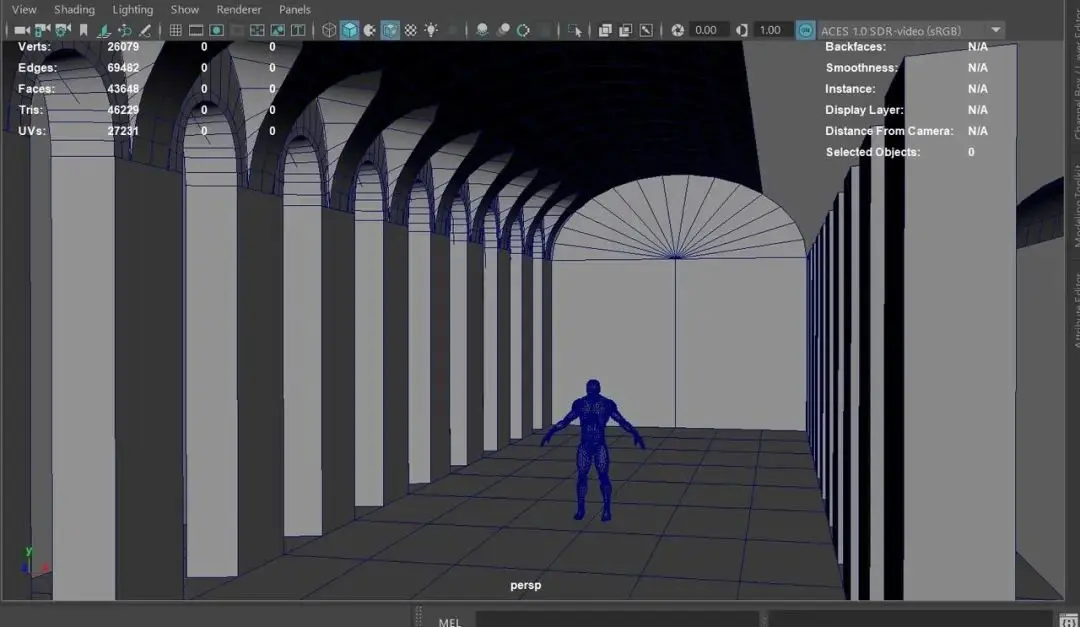Click the MEL script type label
The height and width of the screenshot is (627, 1080).
click(450, 621)
